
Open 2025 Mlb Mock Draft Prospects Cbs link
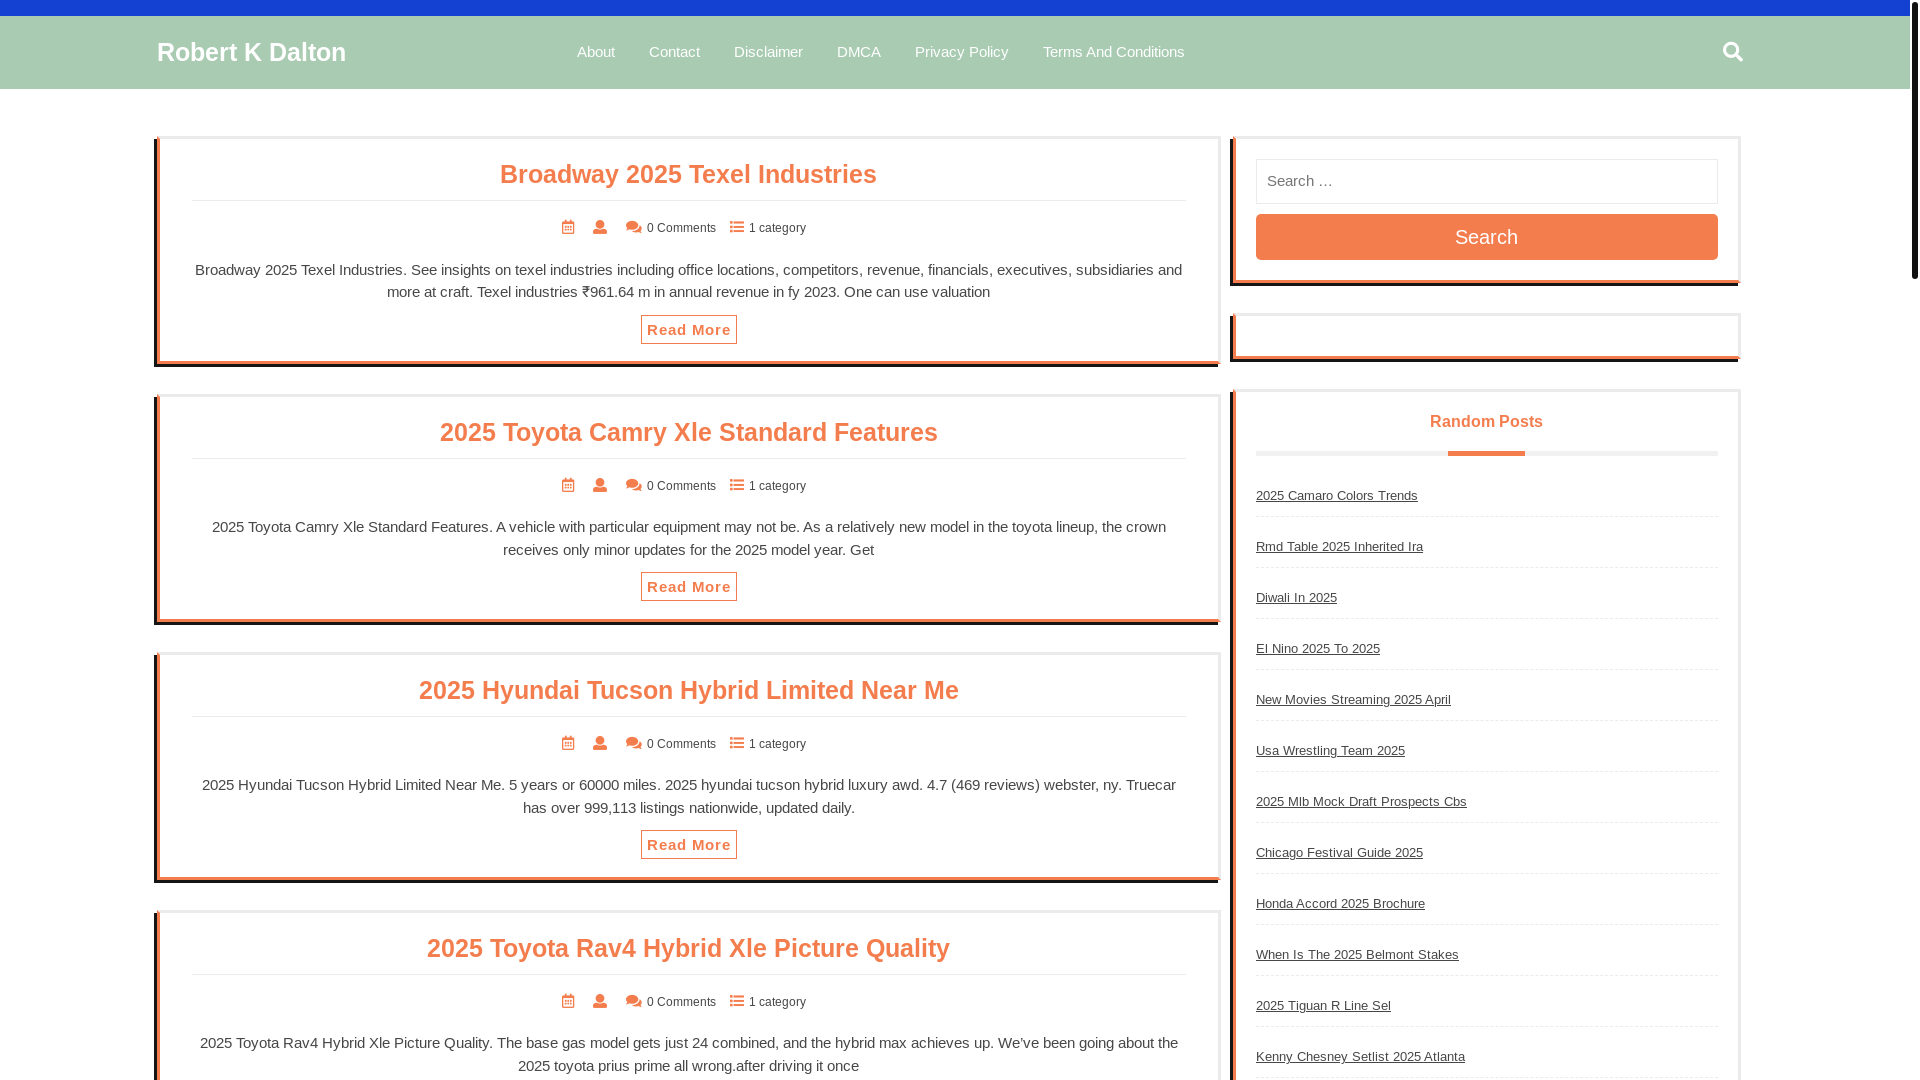click(1361, 802)
